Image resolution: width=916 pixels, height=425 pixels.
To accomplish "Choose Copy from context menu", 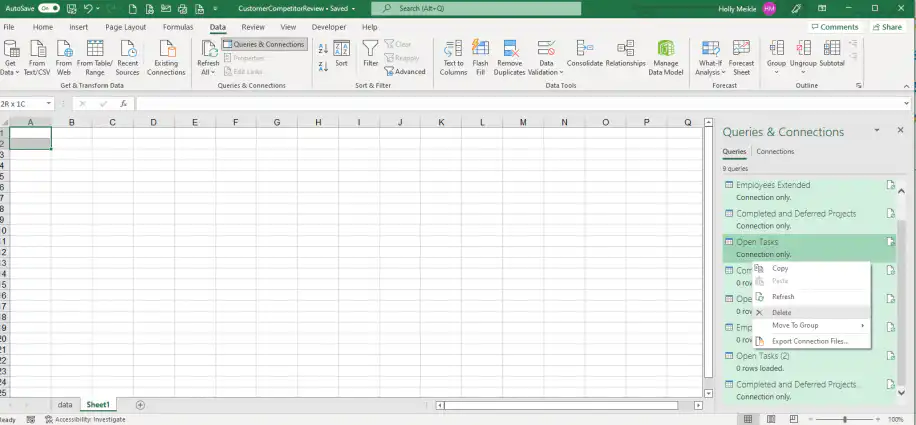I will click(x=811, y=269).
